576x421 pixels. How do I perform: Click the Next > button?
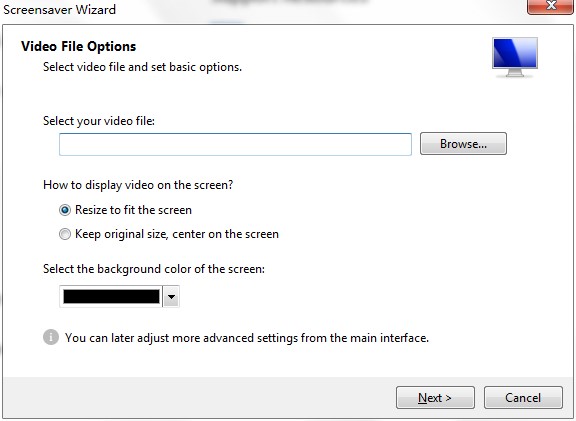pos(435,397)
